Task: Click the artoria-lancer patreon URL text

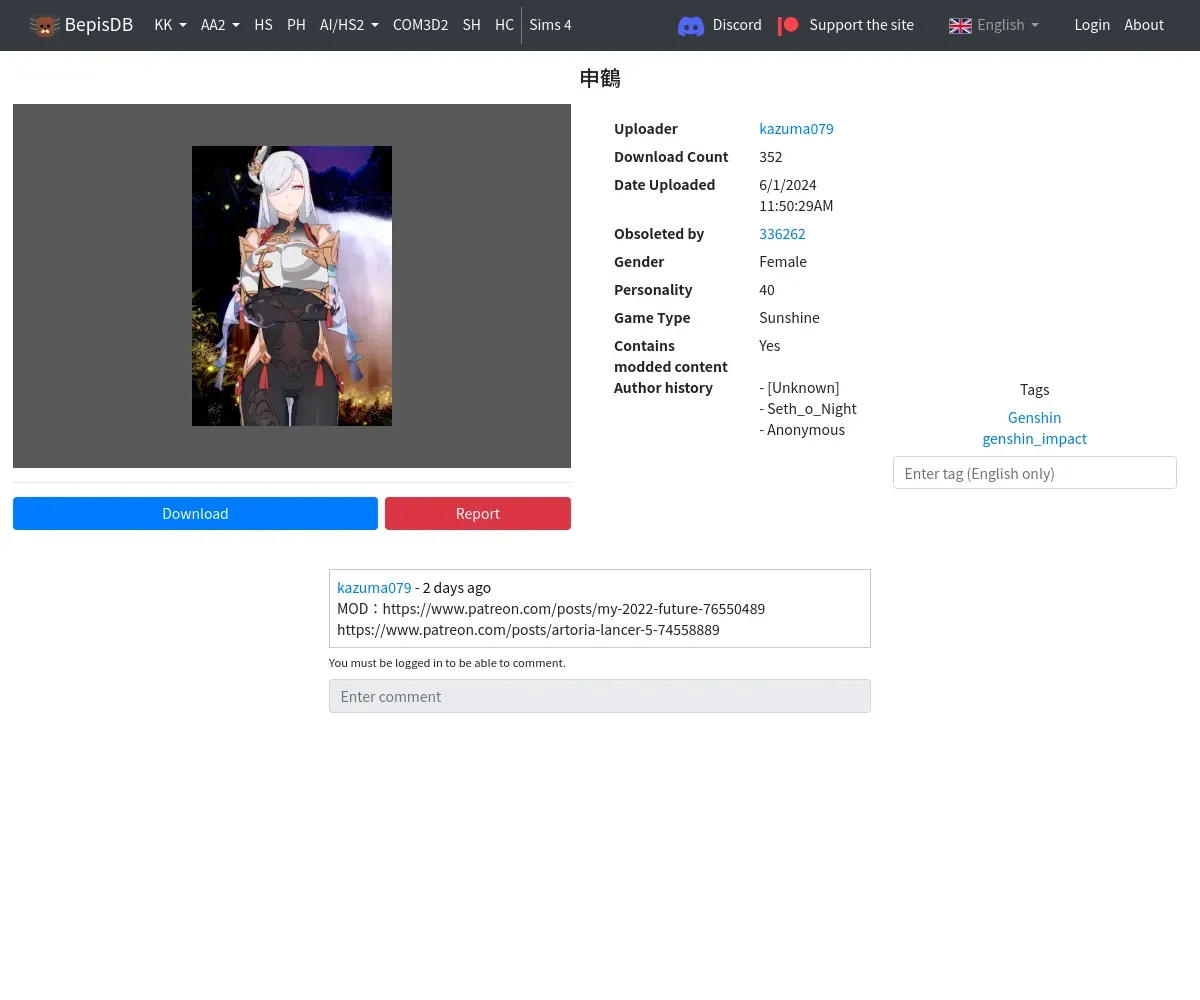Action: tap(528, 630)
